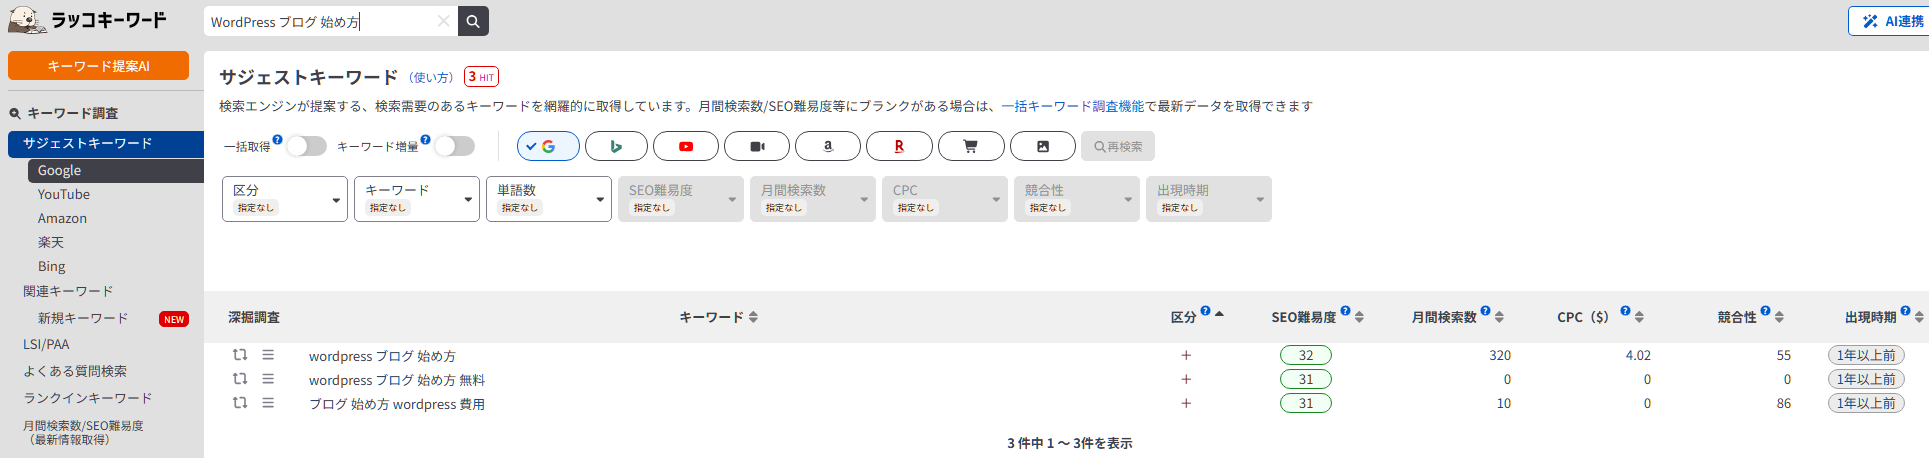
Task: Open the 一括キーワード調査機能 link
Action: (1072, 106)
